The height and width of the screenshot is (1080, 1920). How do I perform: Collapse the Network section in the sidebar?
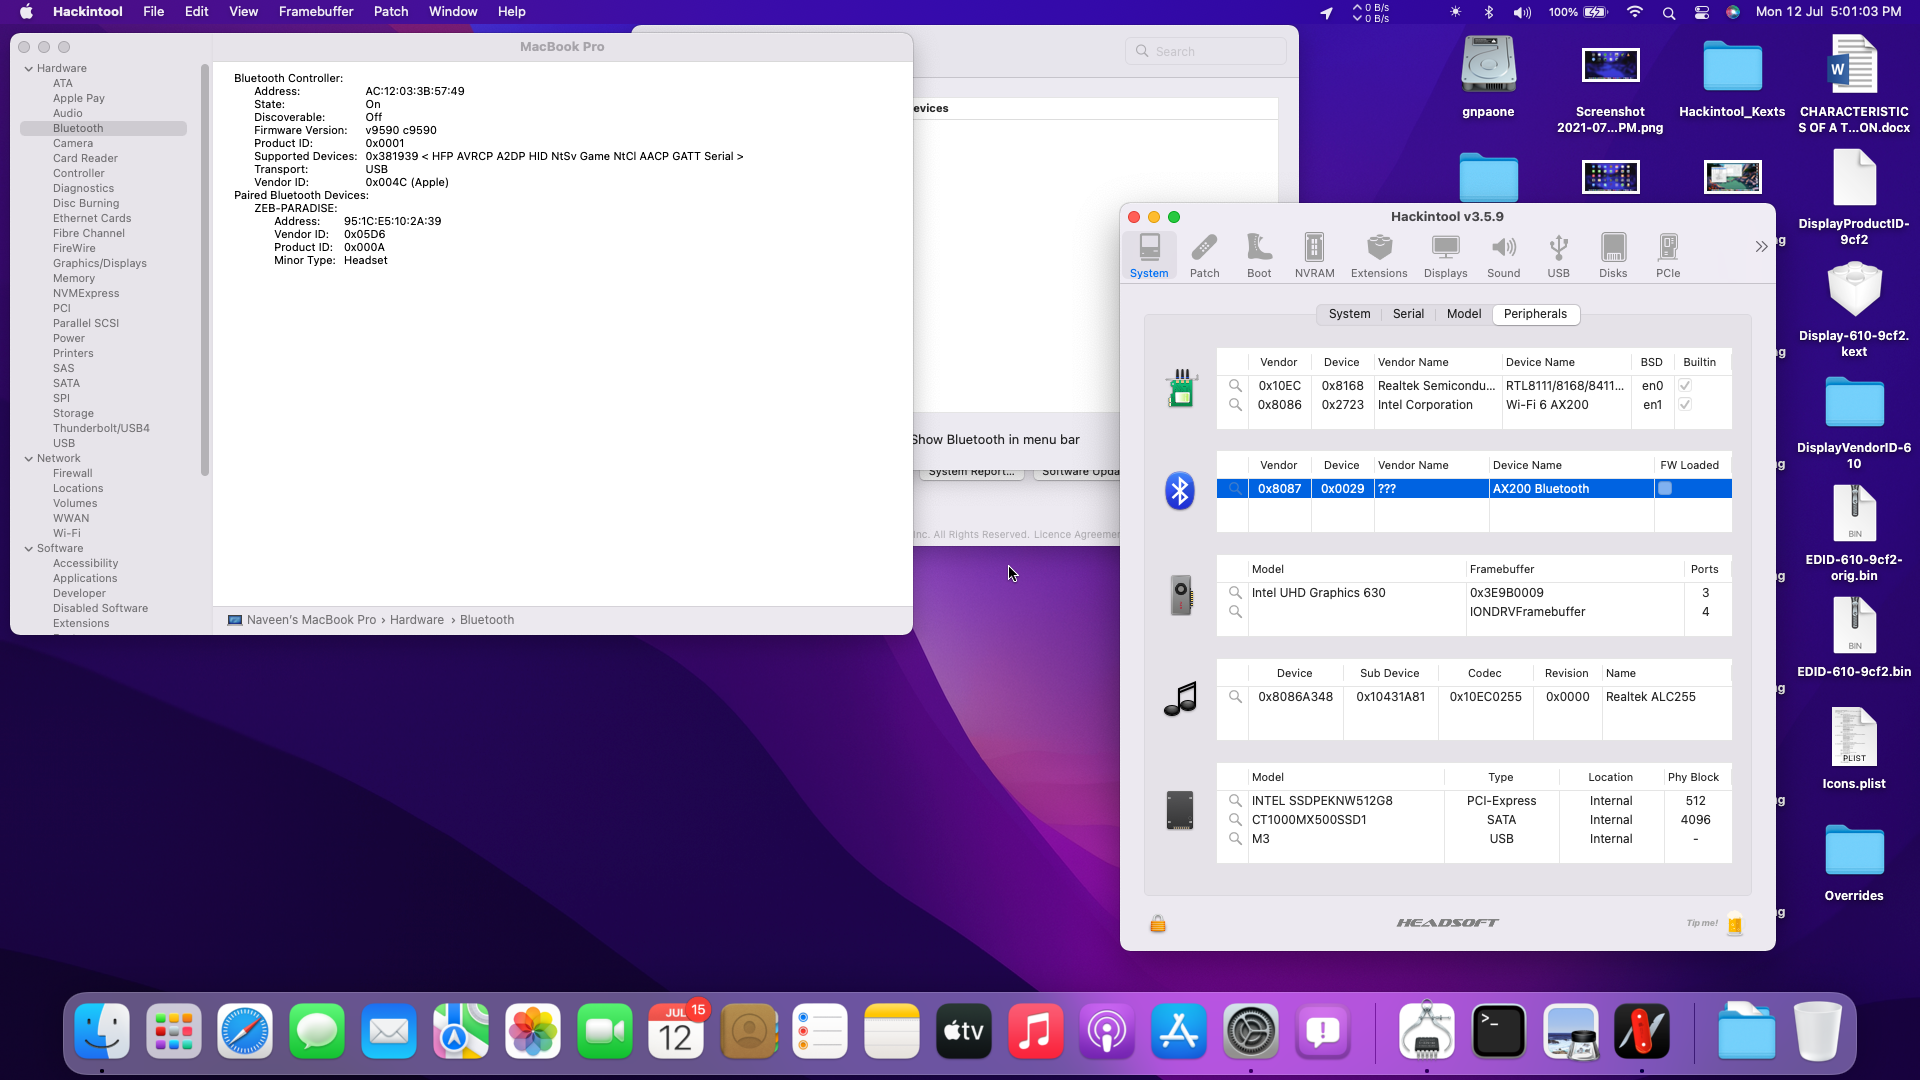(x=28, y=458)
